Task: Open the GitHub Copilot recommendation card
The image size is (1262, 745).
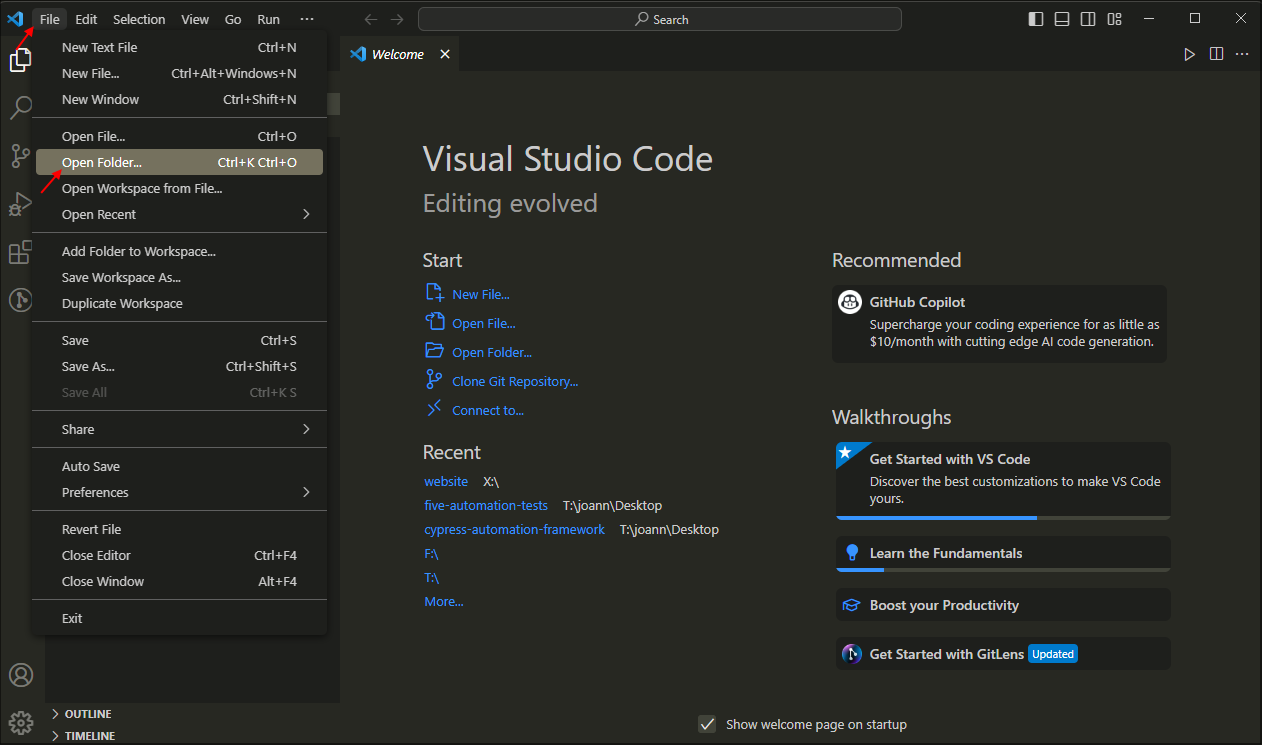Action: 1000,323
